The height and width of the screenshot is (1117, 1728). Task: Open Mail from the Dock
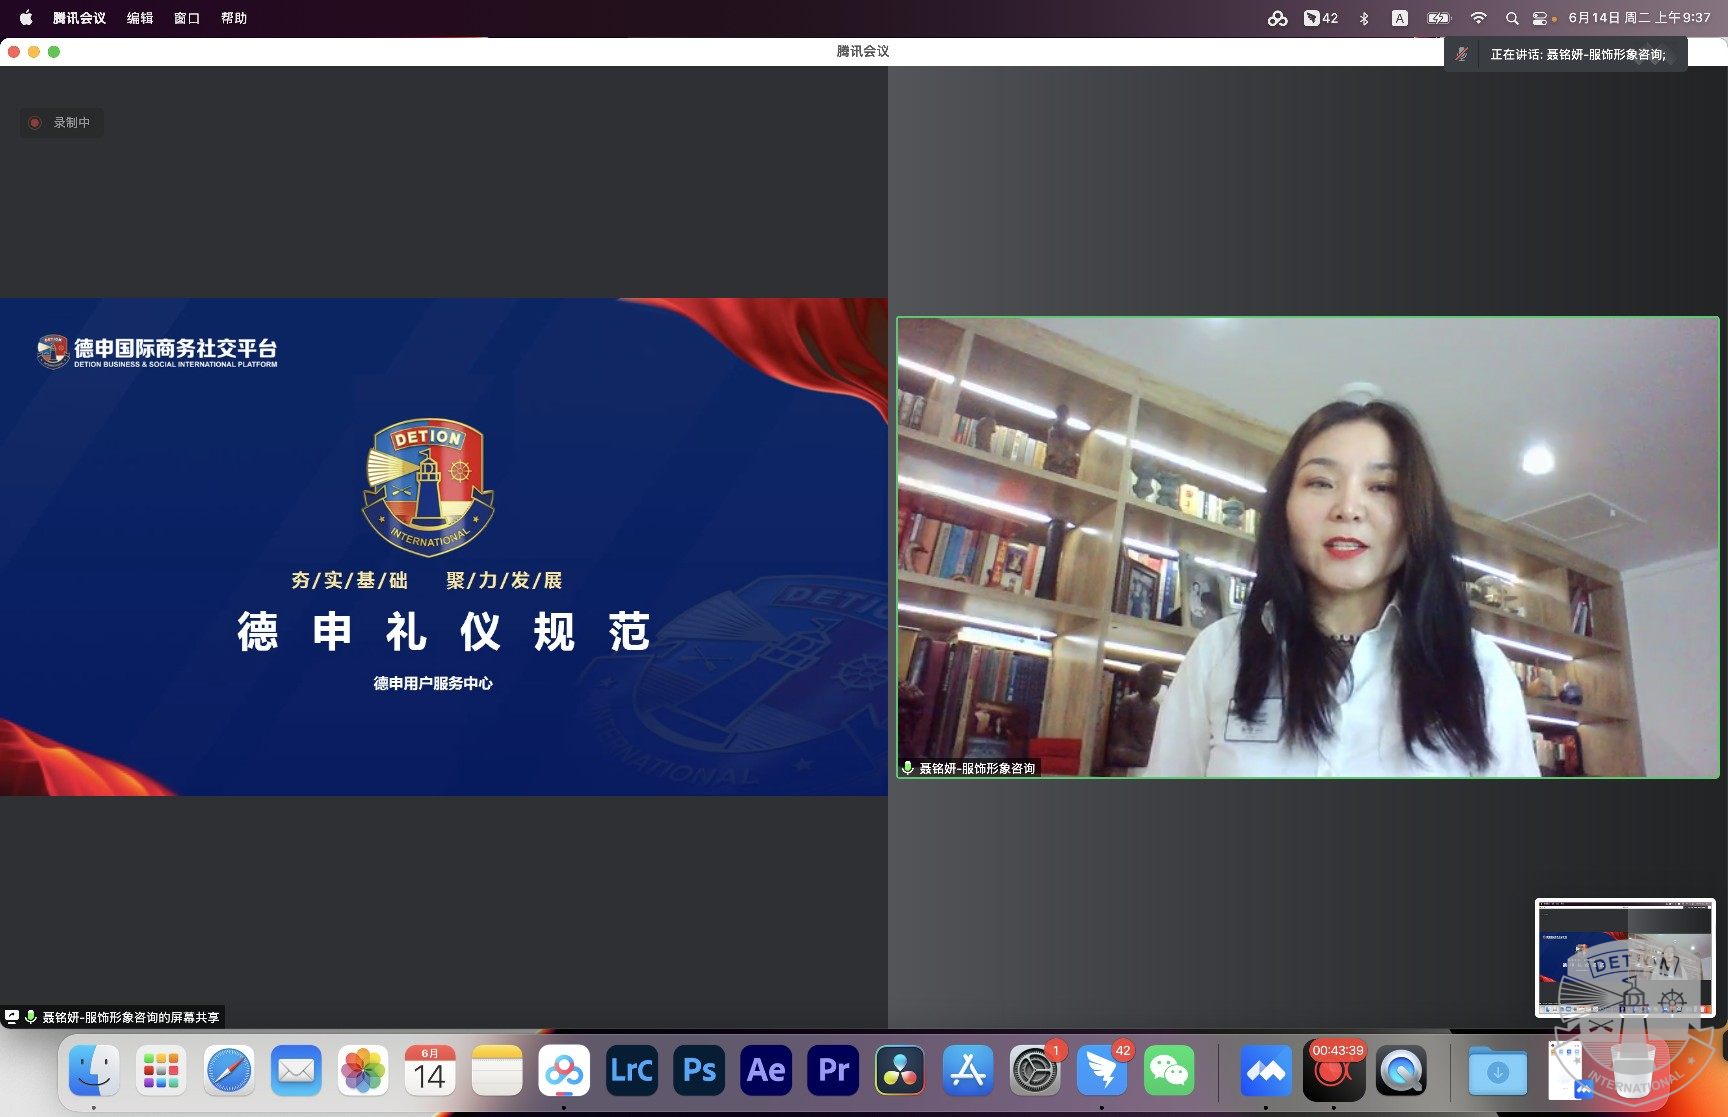296,1071
